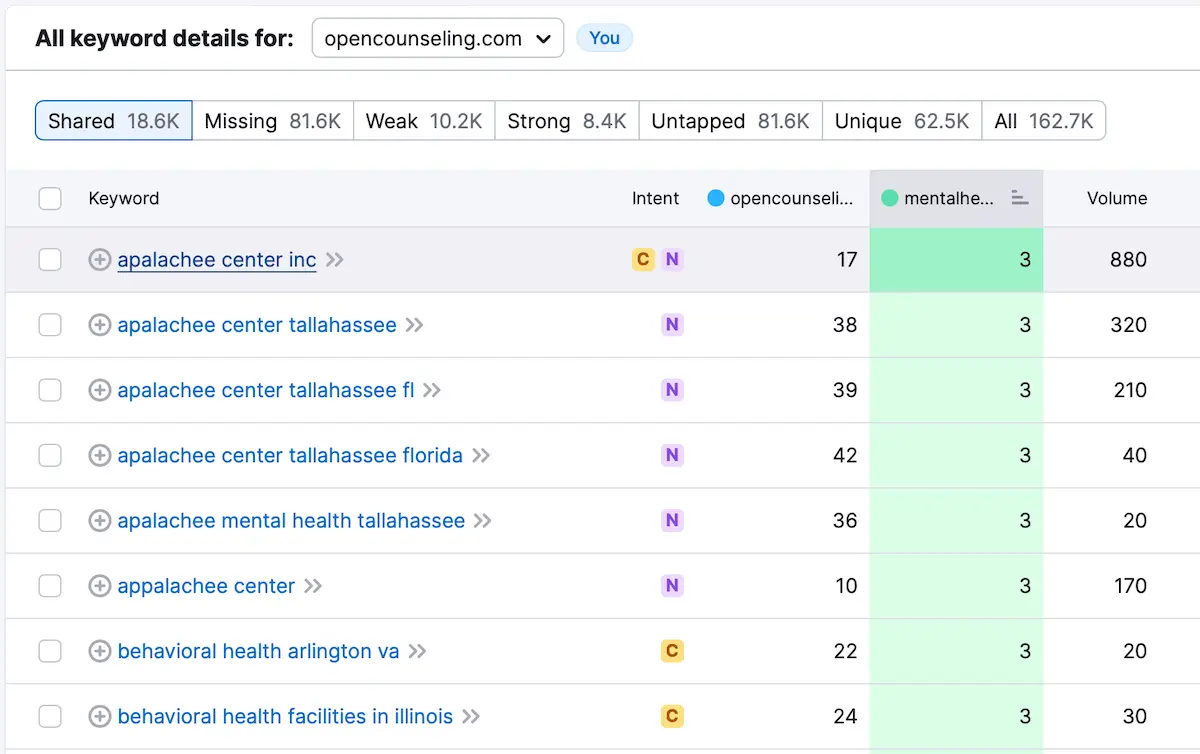Image resolution: width=1200 pixels, height=754 pixels.
Task: Toggle the select-all checkbox in table header
Action: (50, 198)
